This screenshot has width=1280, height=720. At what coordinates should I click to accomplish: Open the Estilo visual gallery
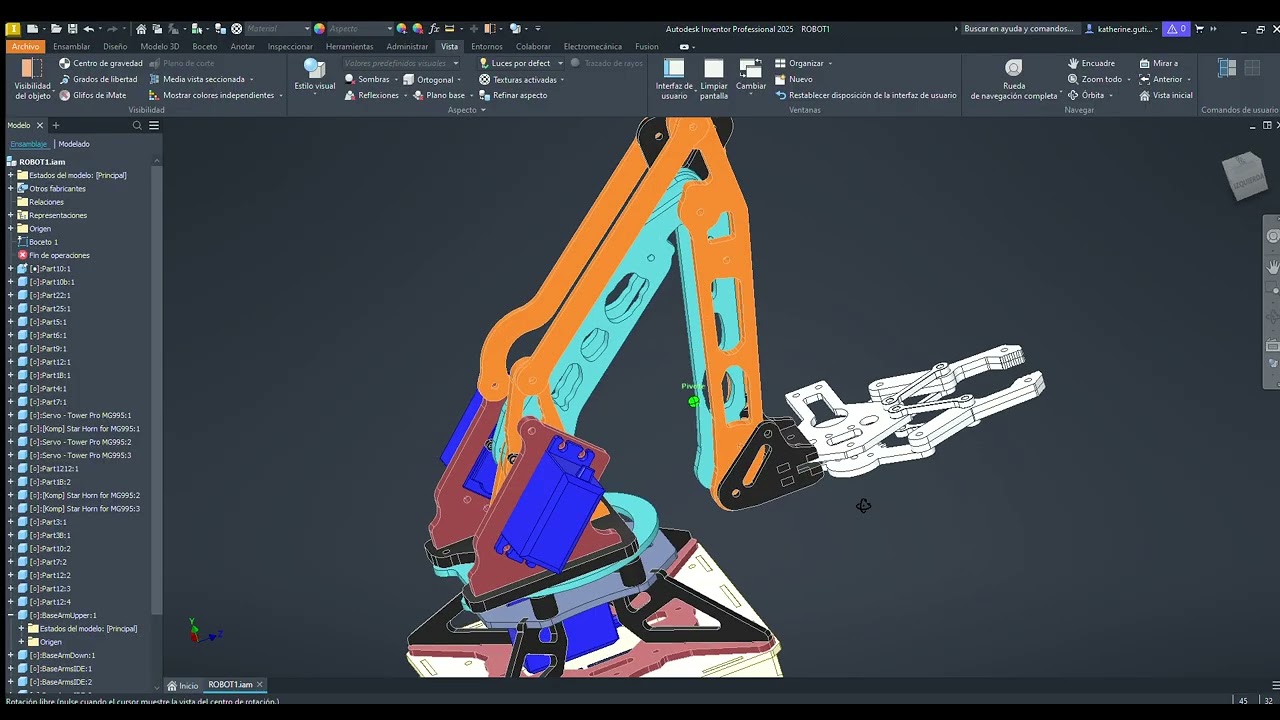click(315, 74)
